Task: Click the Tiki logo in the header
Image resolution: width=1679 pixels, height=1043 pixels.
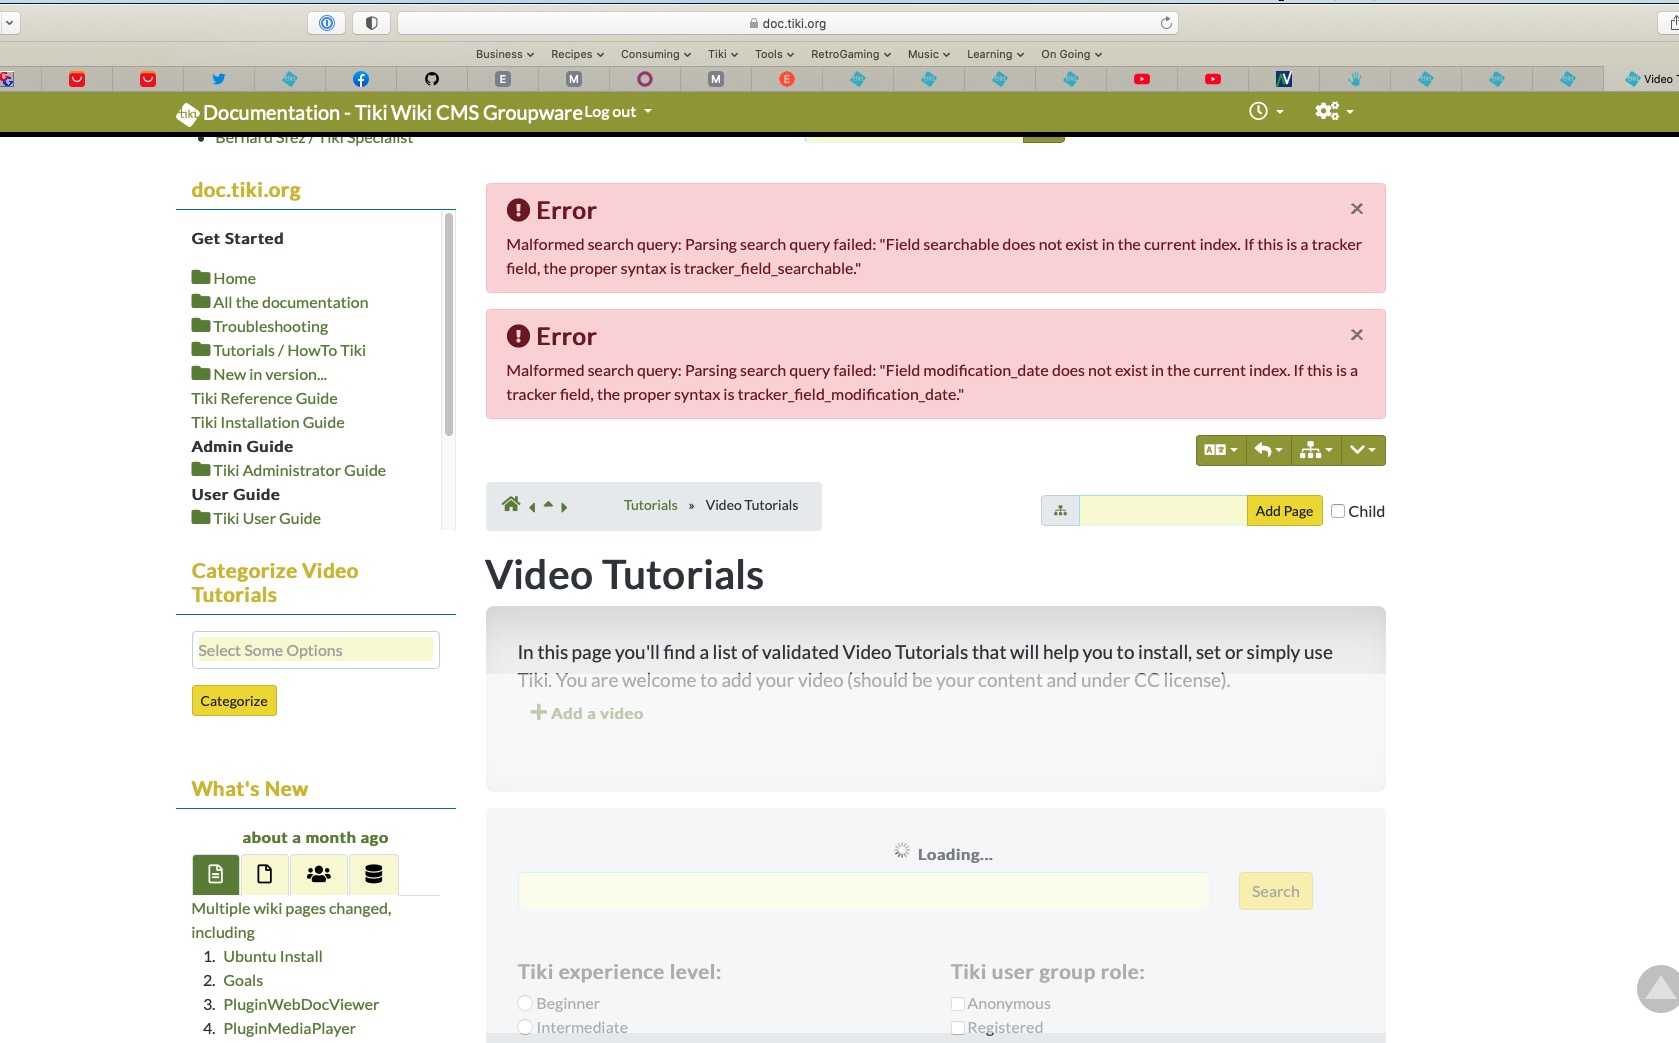Action: click(188, 114)
